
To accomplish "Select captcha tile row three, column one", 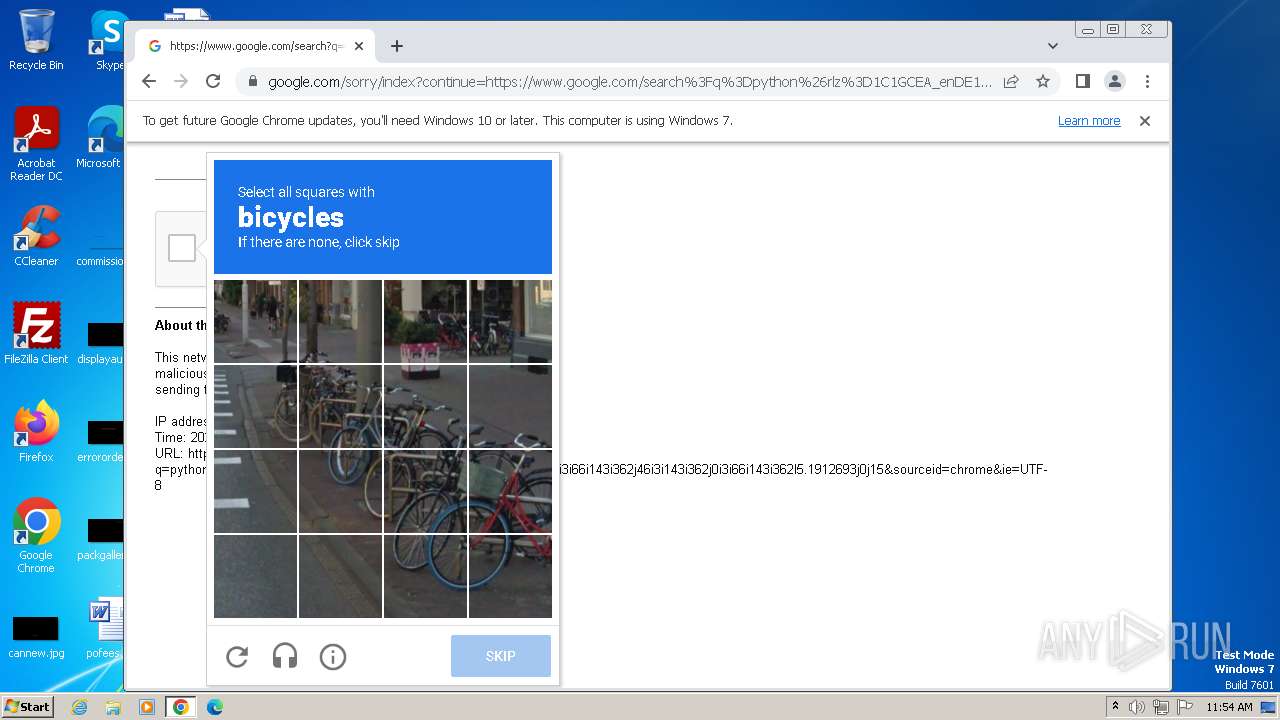I will pyautogui.click(x=255, y=491).
